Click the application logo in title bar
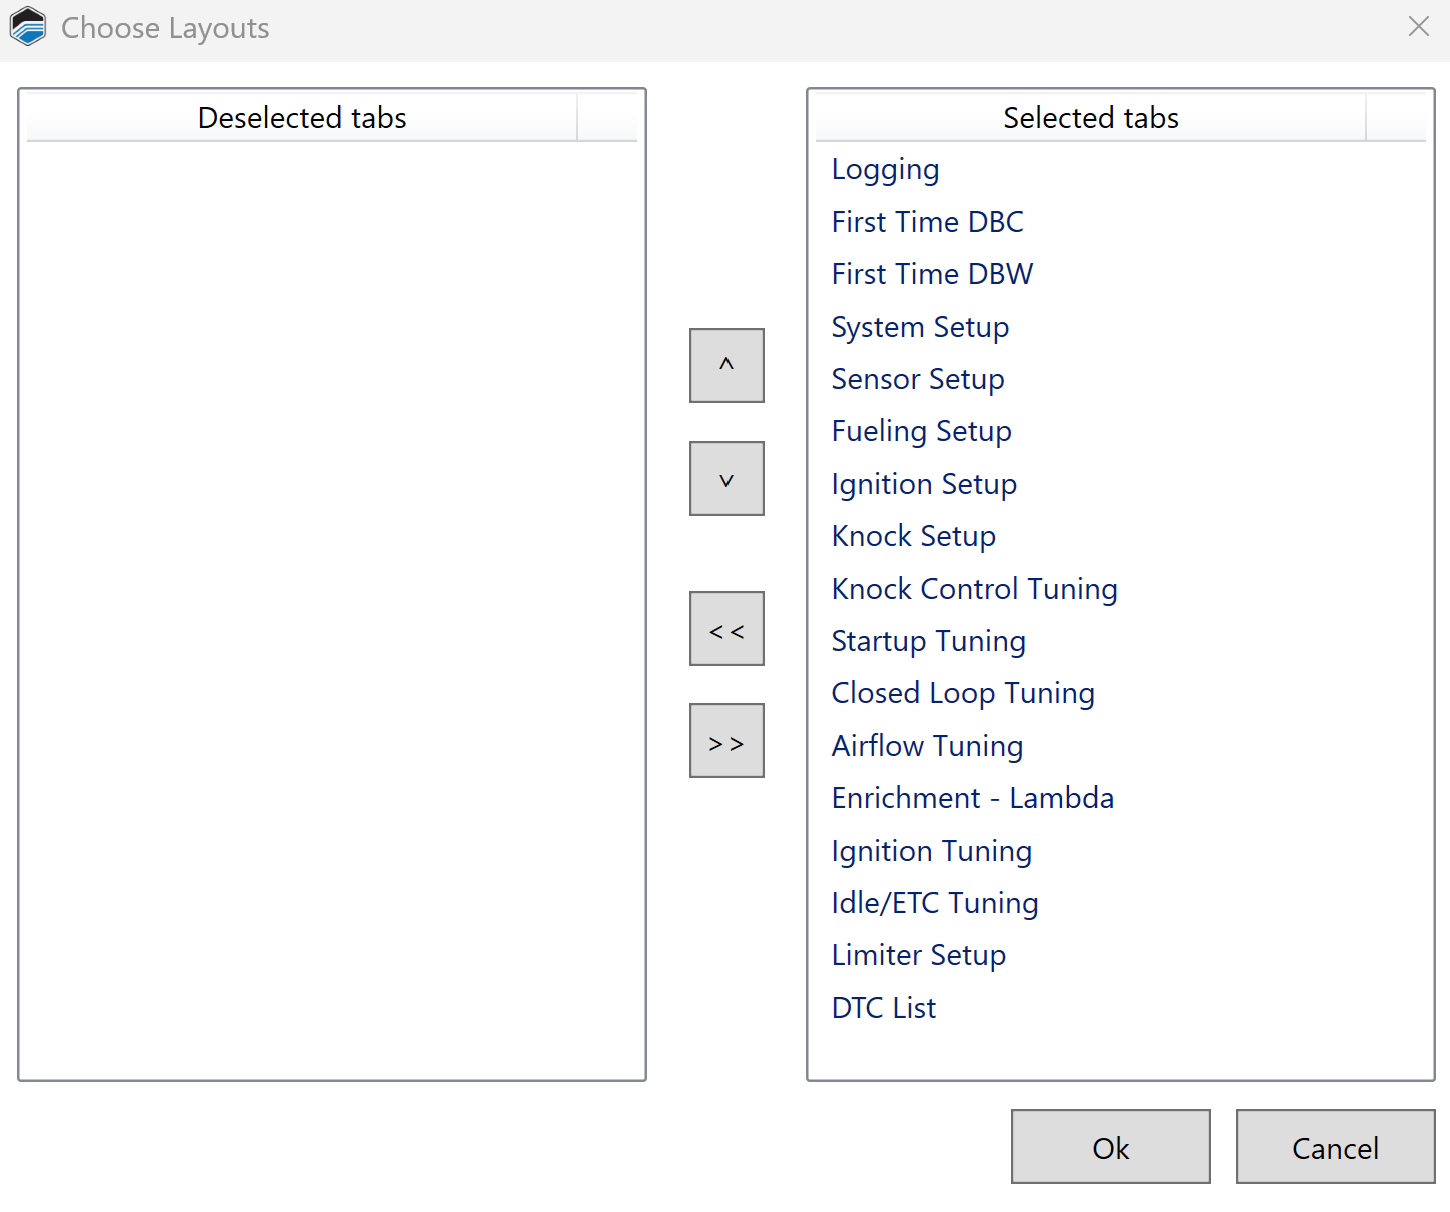This screenshot has width=1450, height=1212. [x=28, y=27]
